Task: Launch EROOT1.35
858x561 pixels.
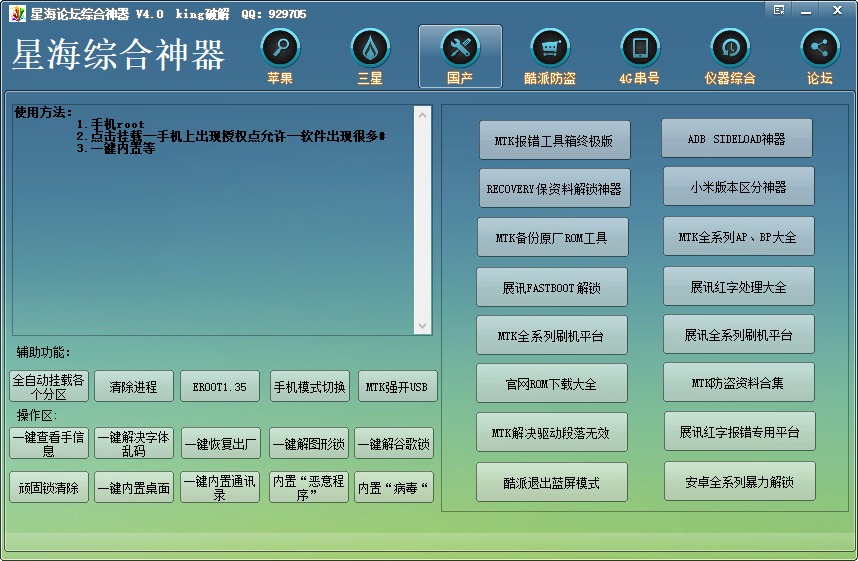Action: point(220,386)
